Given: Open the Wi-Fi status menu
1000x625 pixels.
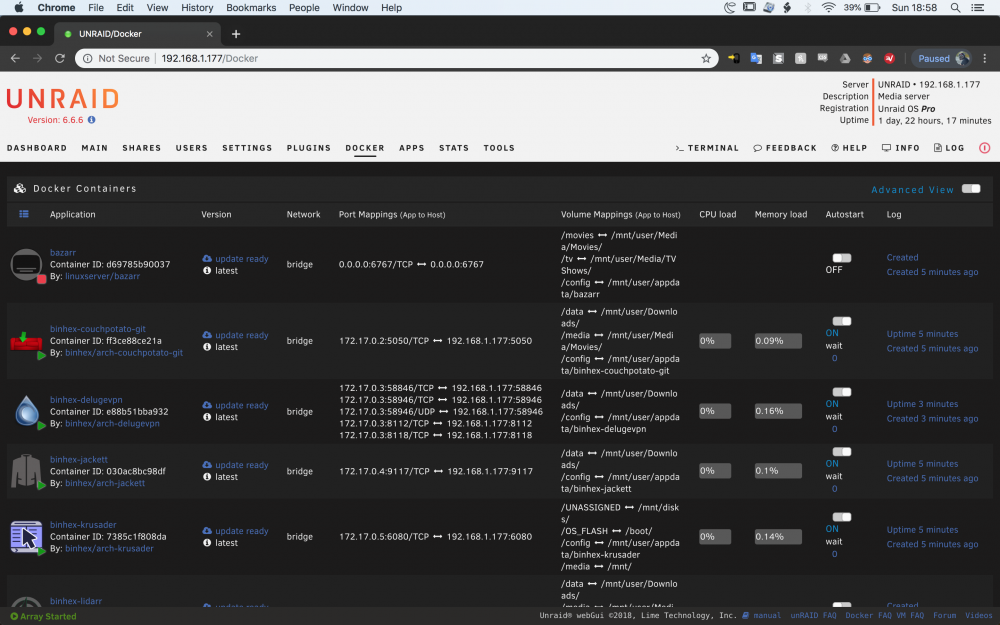Looking at the screenshot, I should (x=828, y=8).
